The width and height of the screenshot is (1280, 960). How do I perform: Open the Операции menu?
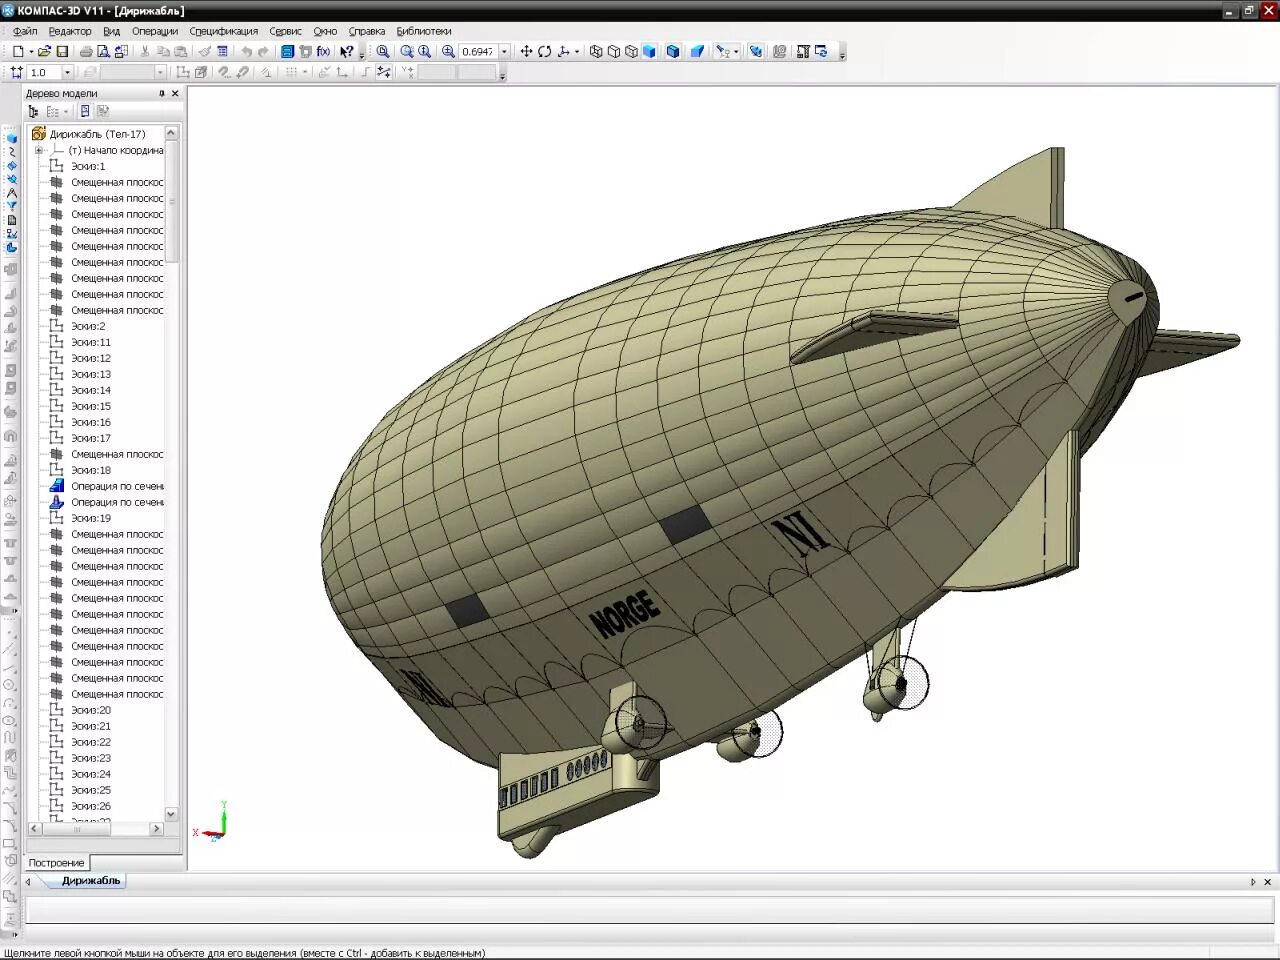[155, 31]
